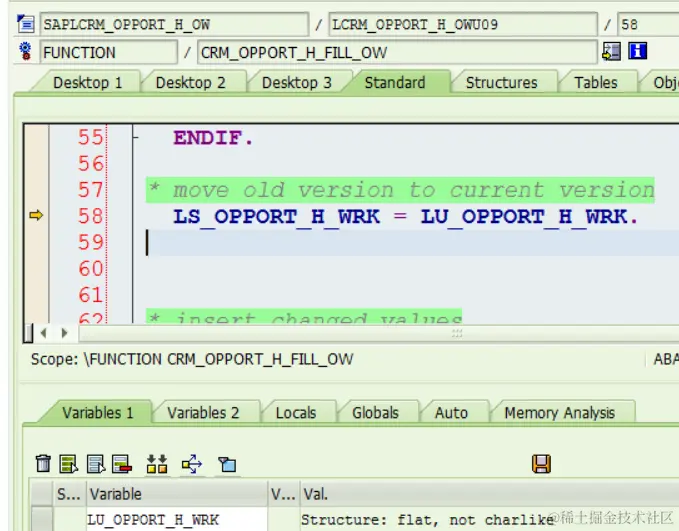Screen dimensions: 679x531
Task: Open the Locals tab
Action: [296, 412]
